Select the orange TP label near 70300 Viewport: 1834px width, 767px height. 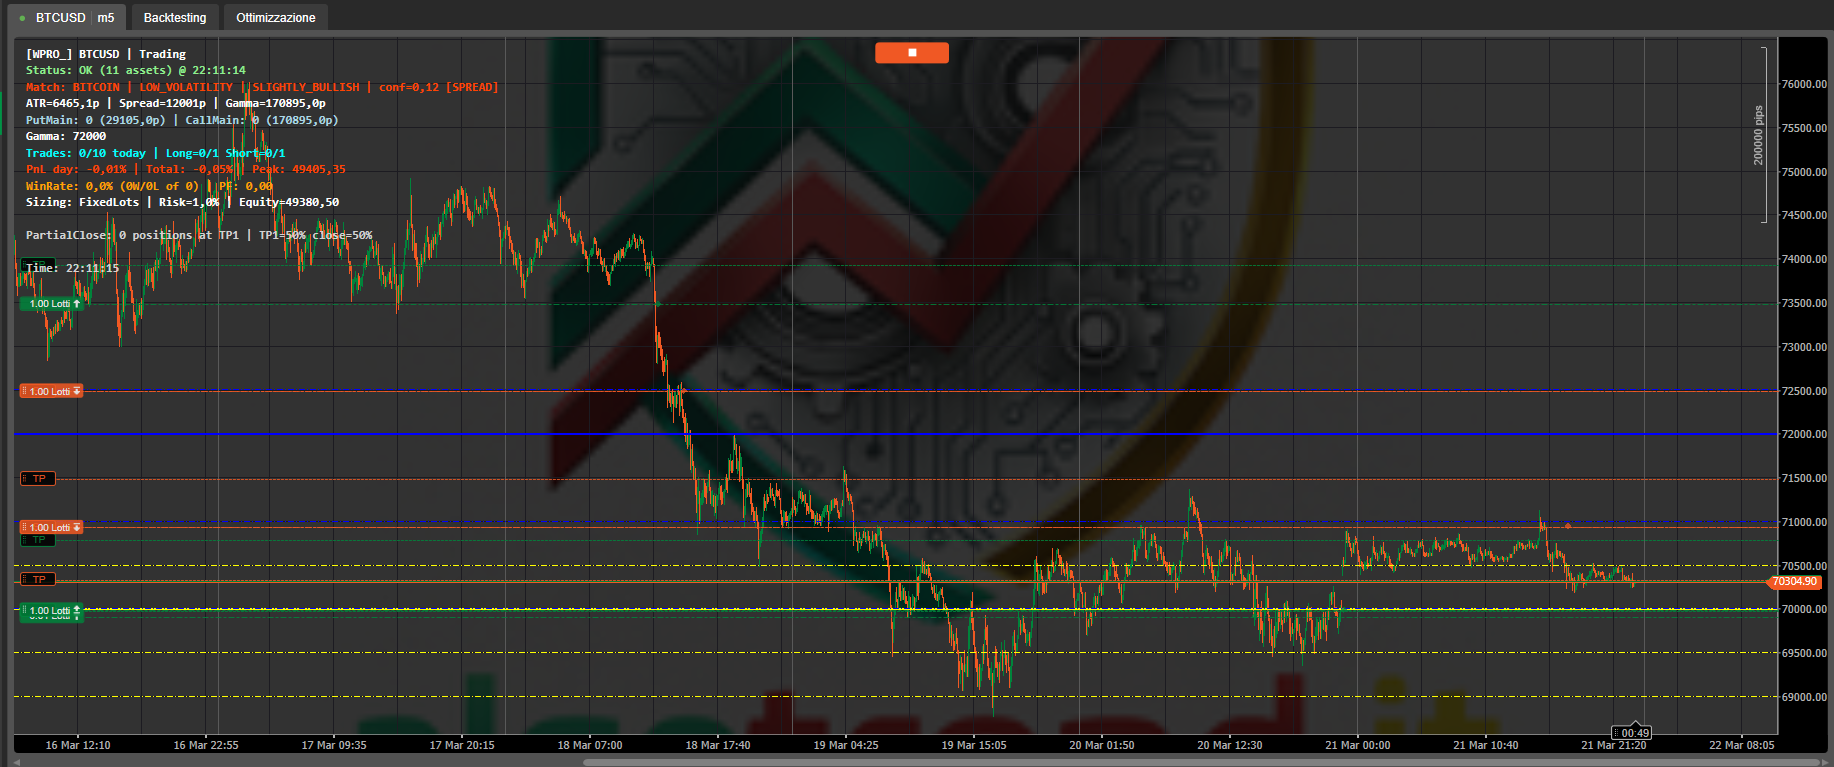pos(39,580)
